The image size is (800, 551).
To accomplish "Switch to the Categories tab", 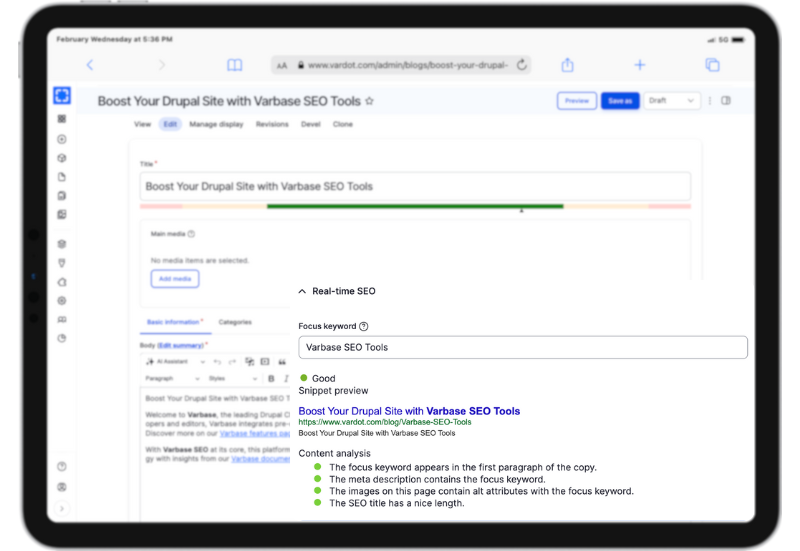I will coord(235,322).
